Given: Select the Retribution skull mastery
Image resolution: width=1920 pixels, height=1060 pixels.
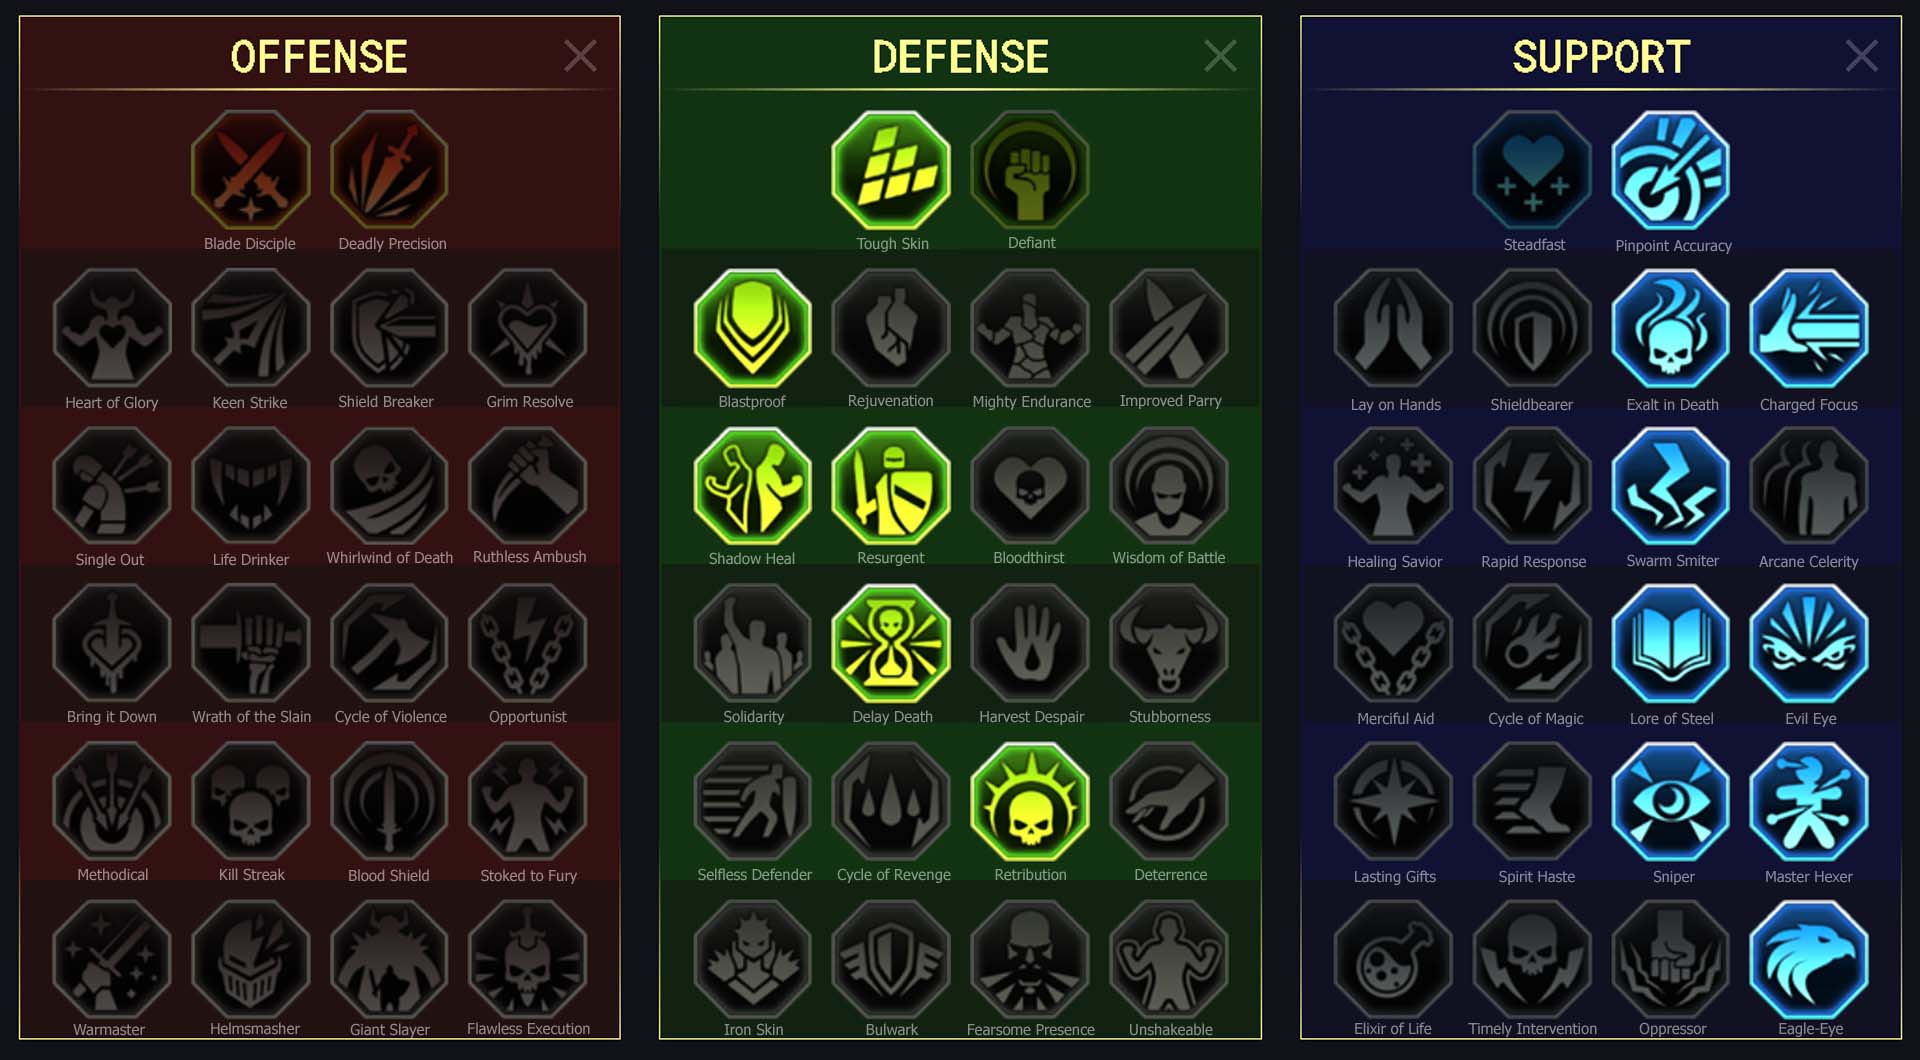Looking at the screenshot, I should 1030,802.
